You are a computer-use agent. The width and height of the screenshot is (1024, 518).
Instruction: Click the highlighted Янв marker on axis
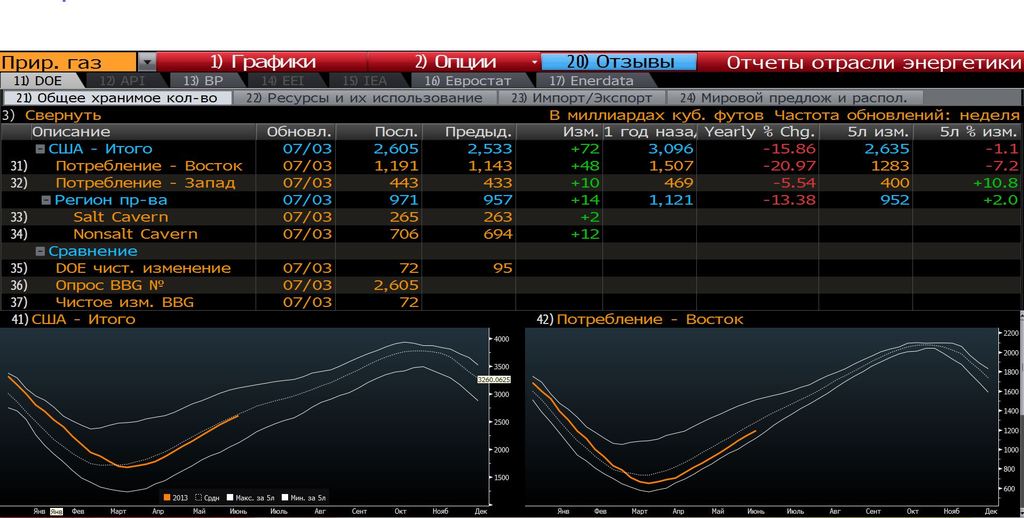tap(57, 511)
